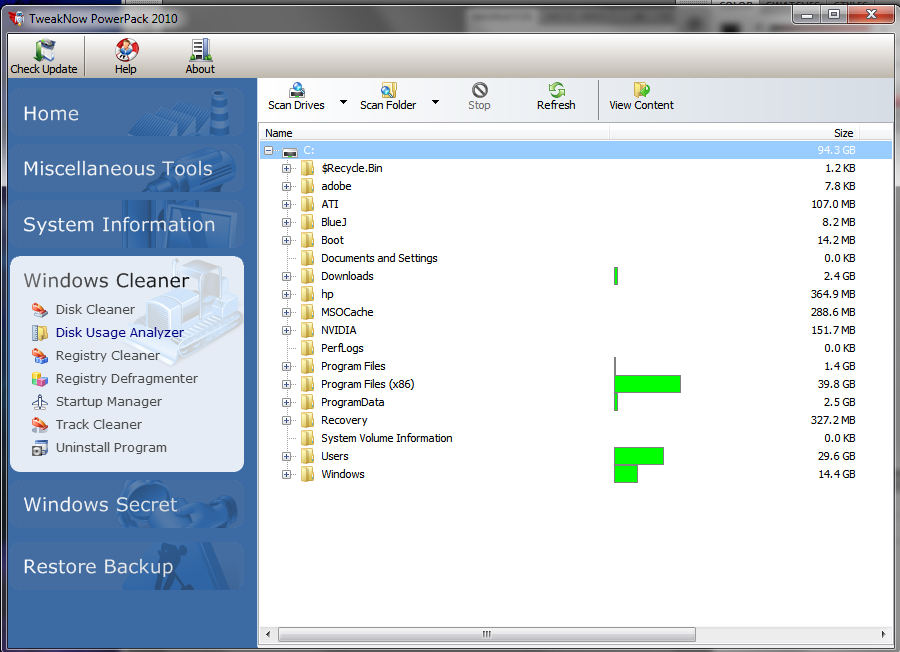This screenshot has width=900, height=652.
Task: Launch Startup Manager from sidebar
Action: pyautogui.click(x=108, y=401)
